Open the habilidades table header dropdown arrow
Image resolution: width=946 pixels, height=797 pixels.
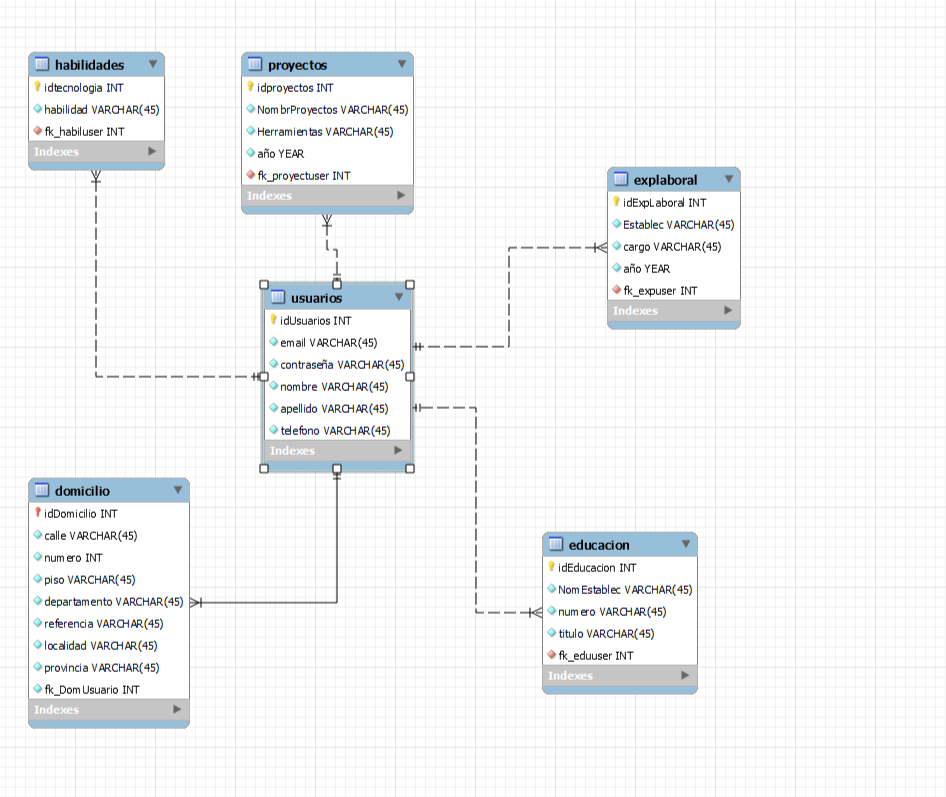point(152,63)
